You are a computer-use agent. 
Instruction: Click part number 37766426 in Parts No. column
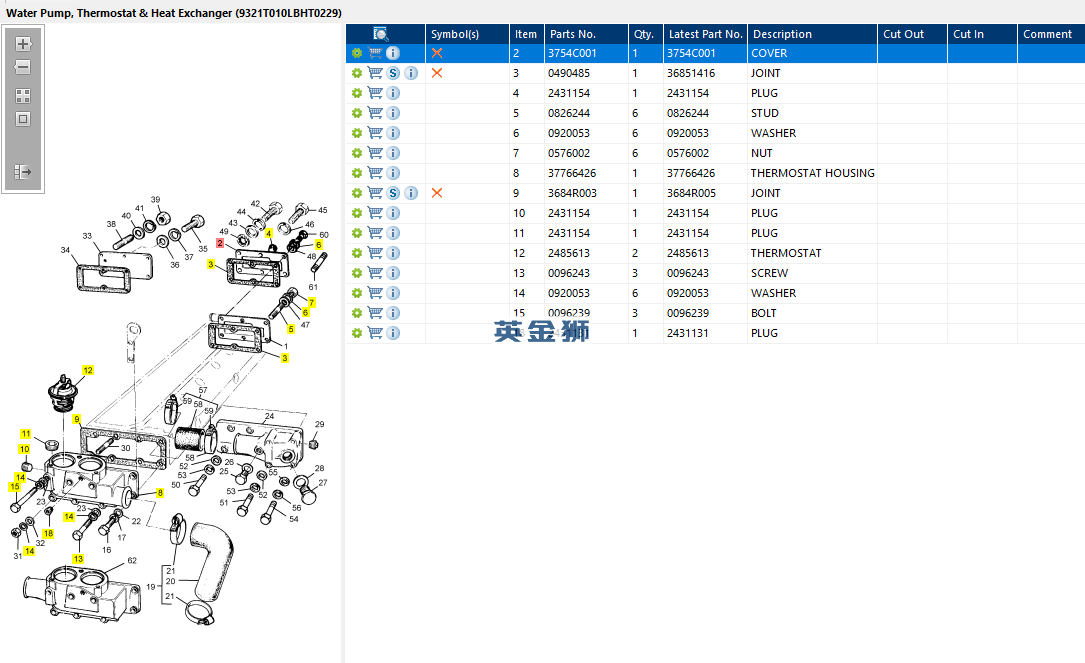point(572,173)
